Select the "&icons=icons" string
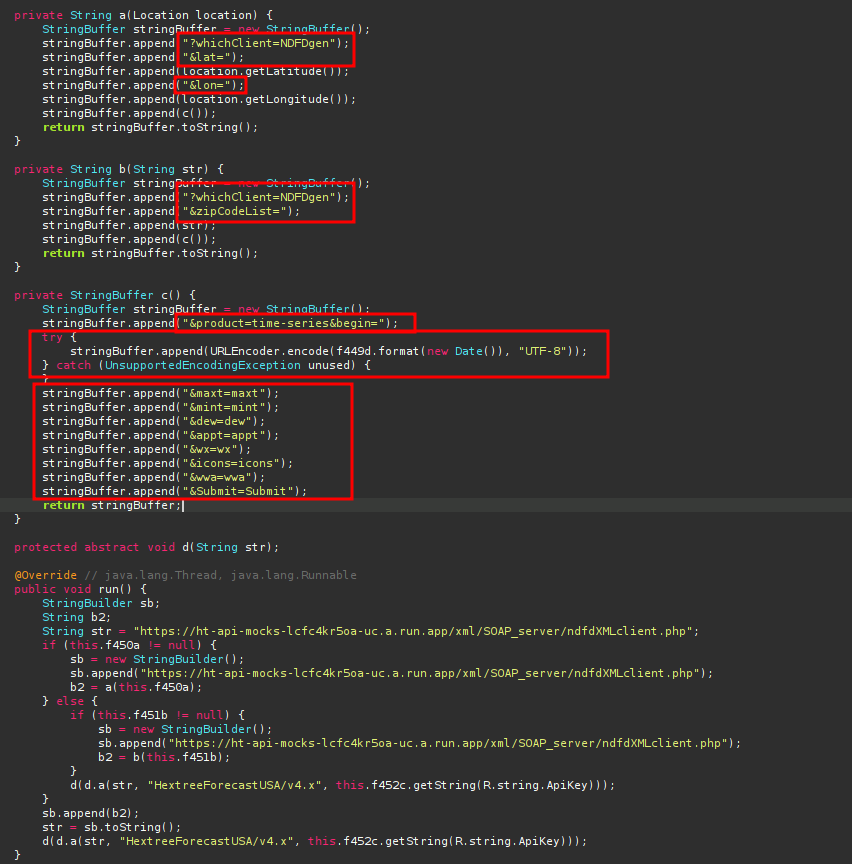The height and width of the screenshot is (864, 852). pyautogui.click(x=237, y=463)
